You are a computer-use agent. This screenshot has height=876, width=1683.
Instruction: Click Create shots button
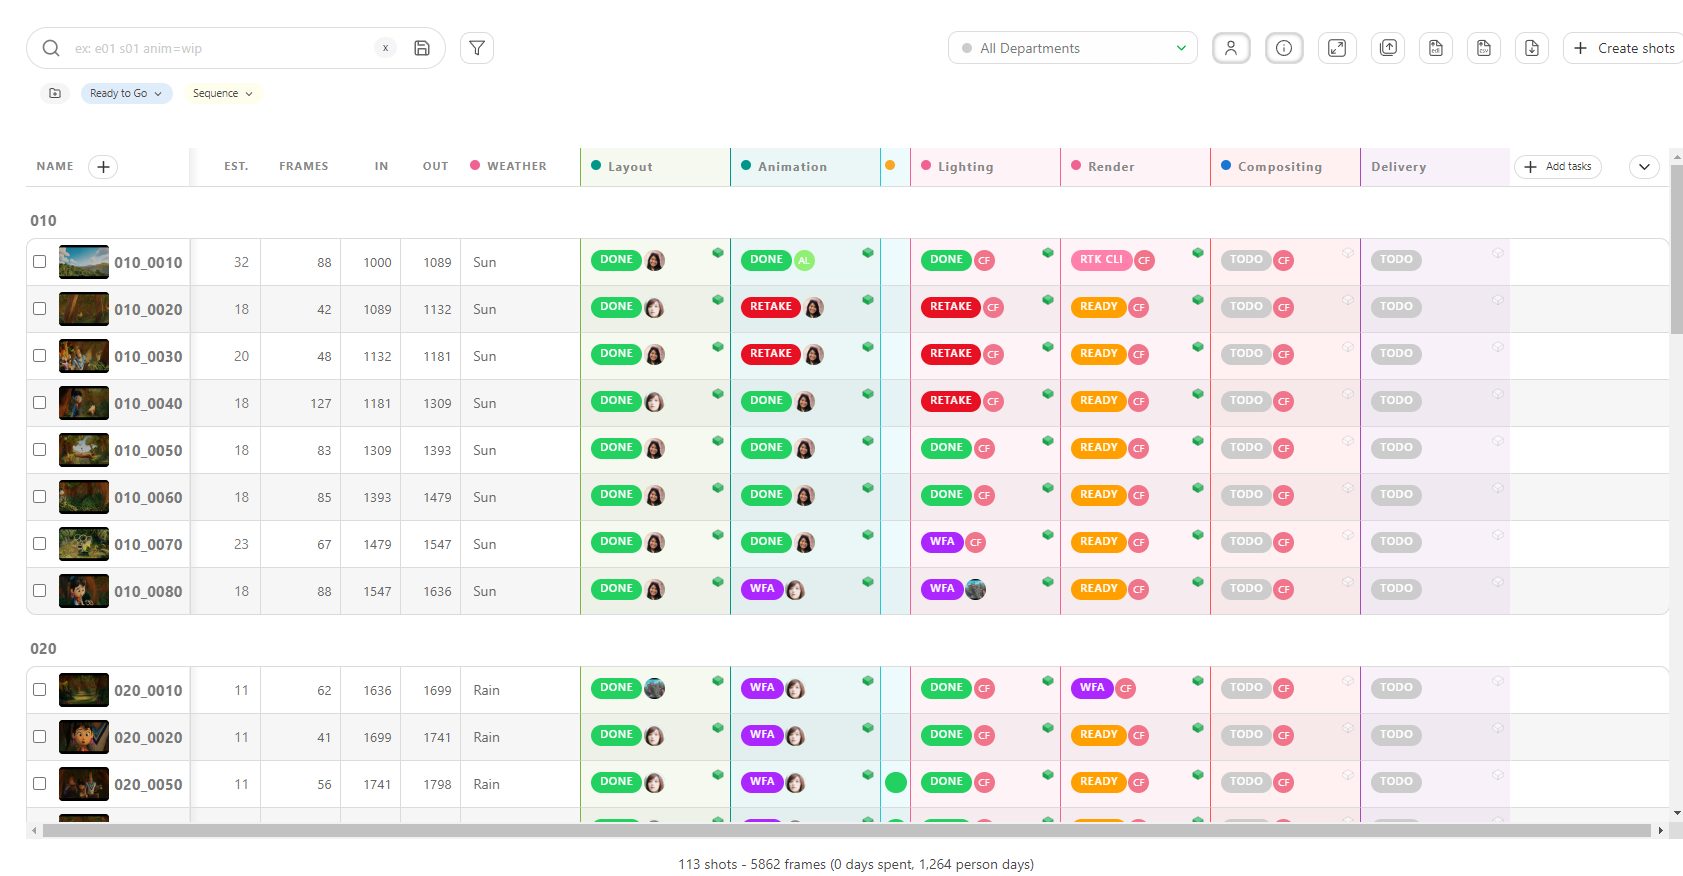pyautogui.click(x=1622, y=48)
